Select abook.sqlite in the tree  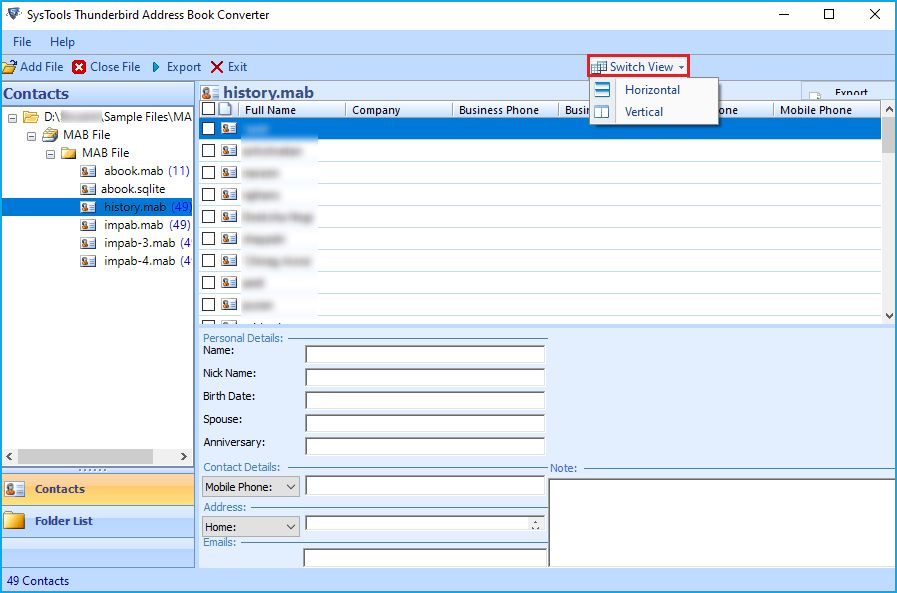(x=133, y=189)
